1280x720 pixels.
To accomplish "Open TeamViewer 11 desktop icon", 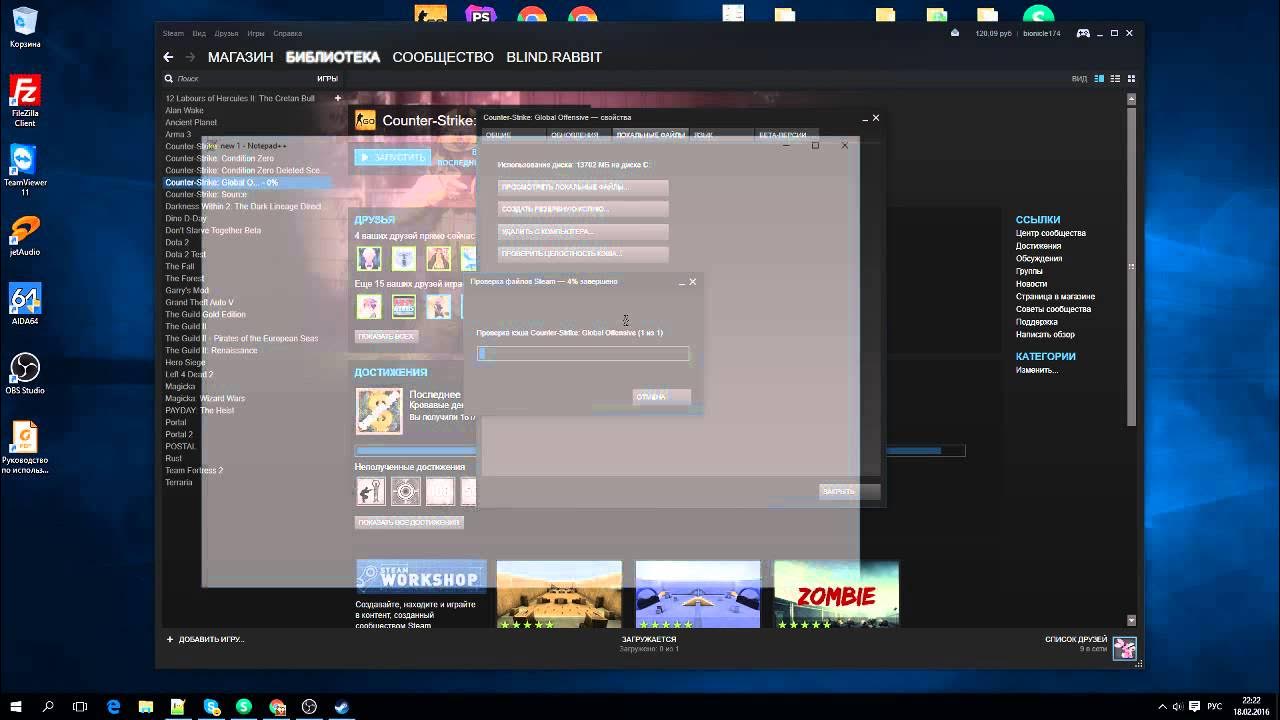I will (x=25, y=169).
